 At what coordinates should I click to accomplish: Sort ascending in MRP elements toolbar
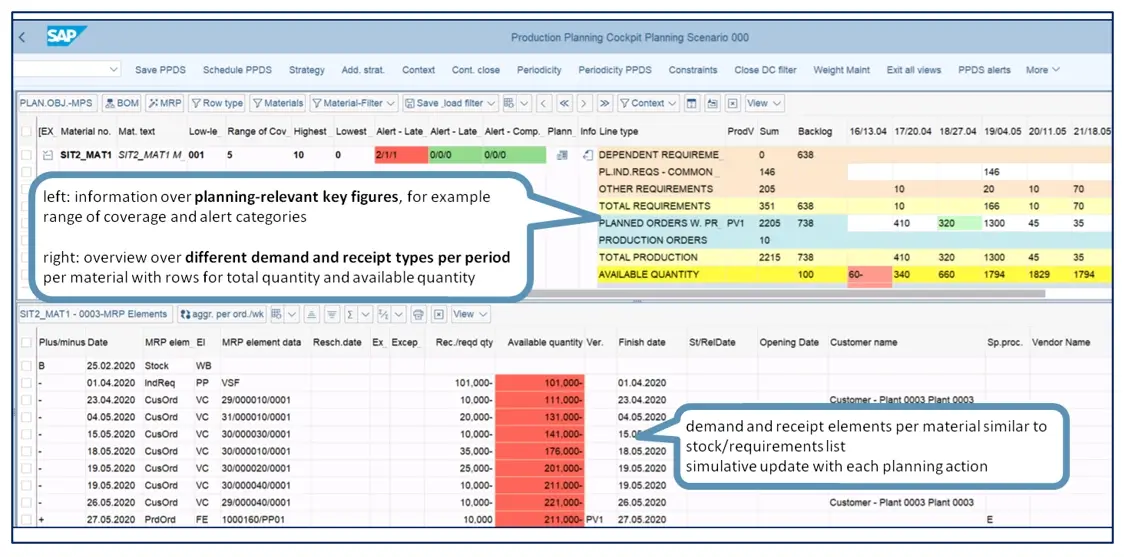[312, 314]
